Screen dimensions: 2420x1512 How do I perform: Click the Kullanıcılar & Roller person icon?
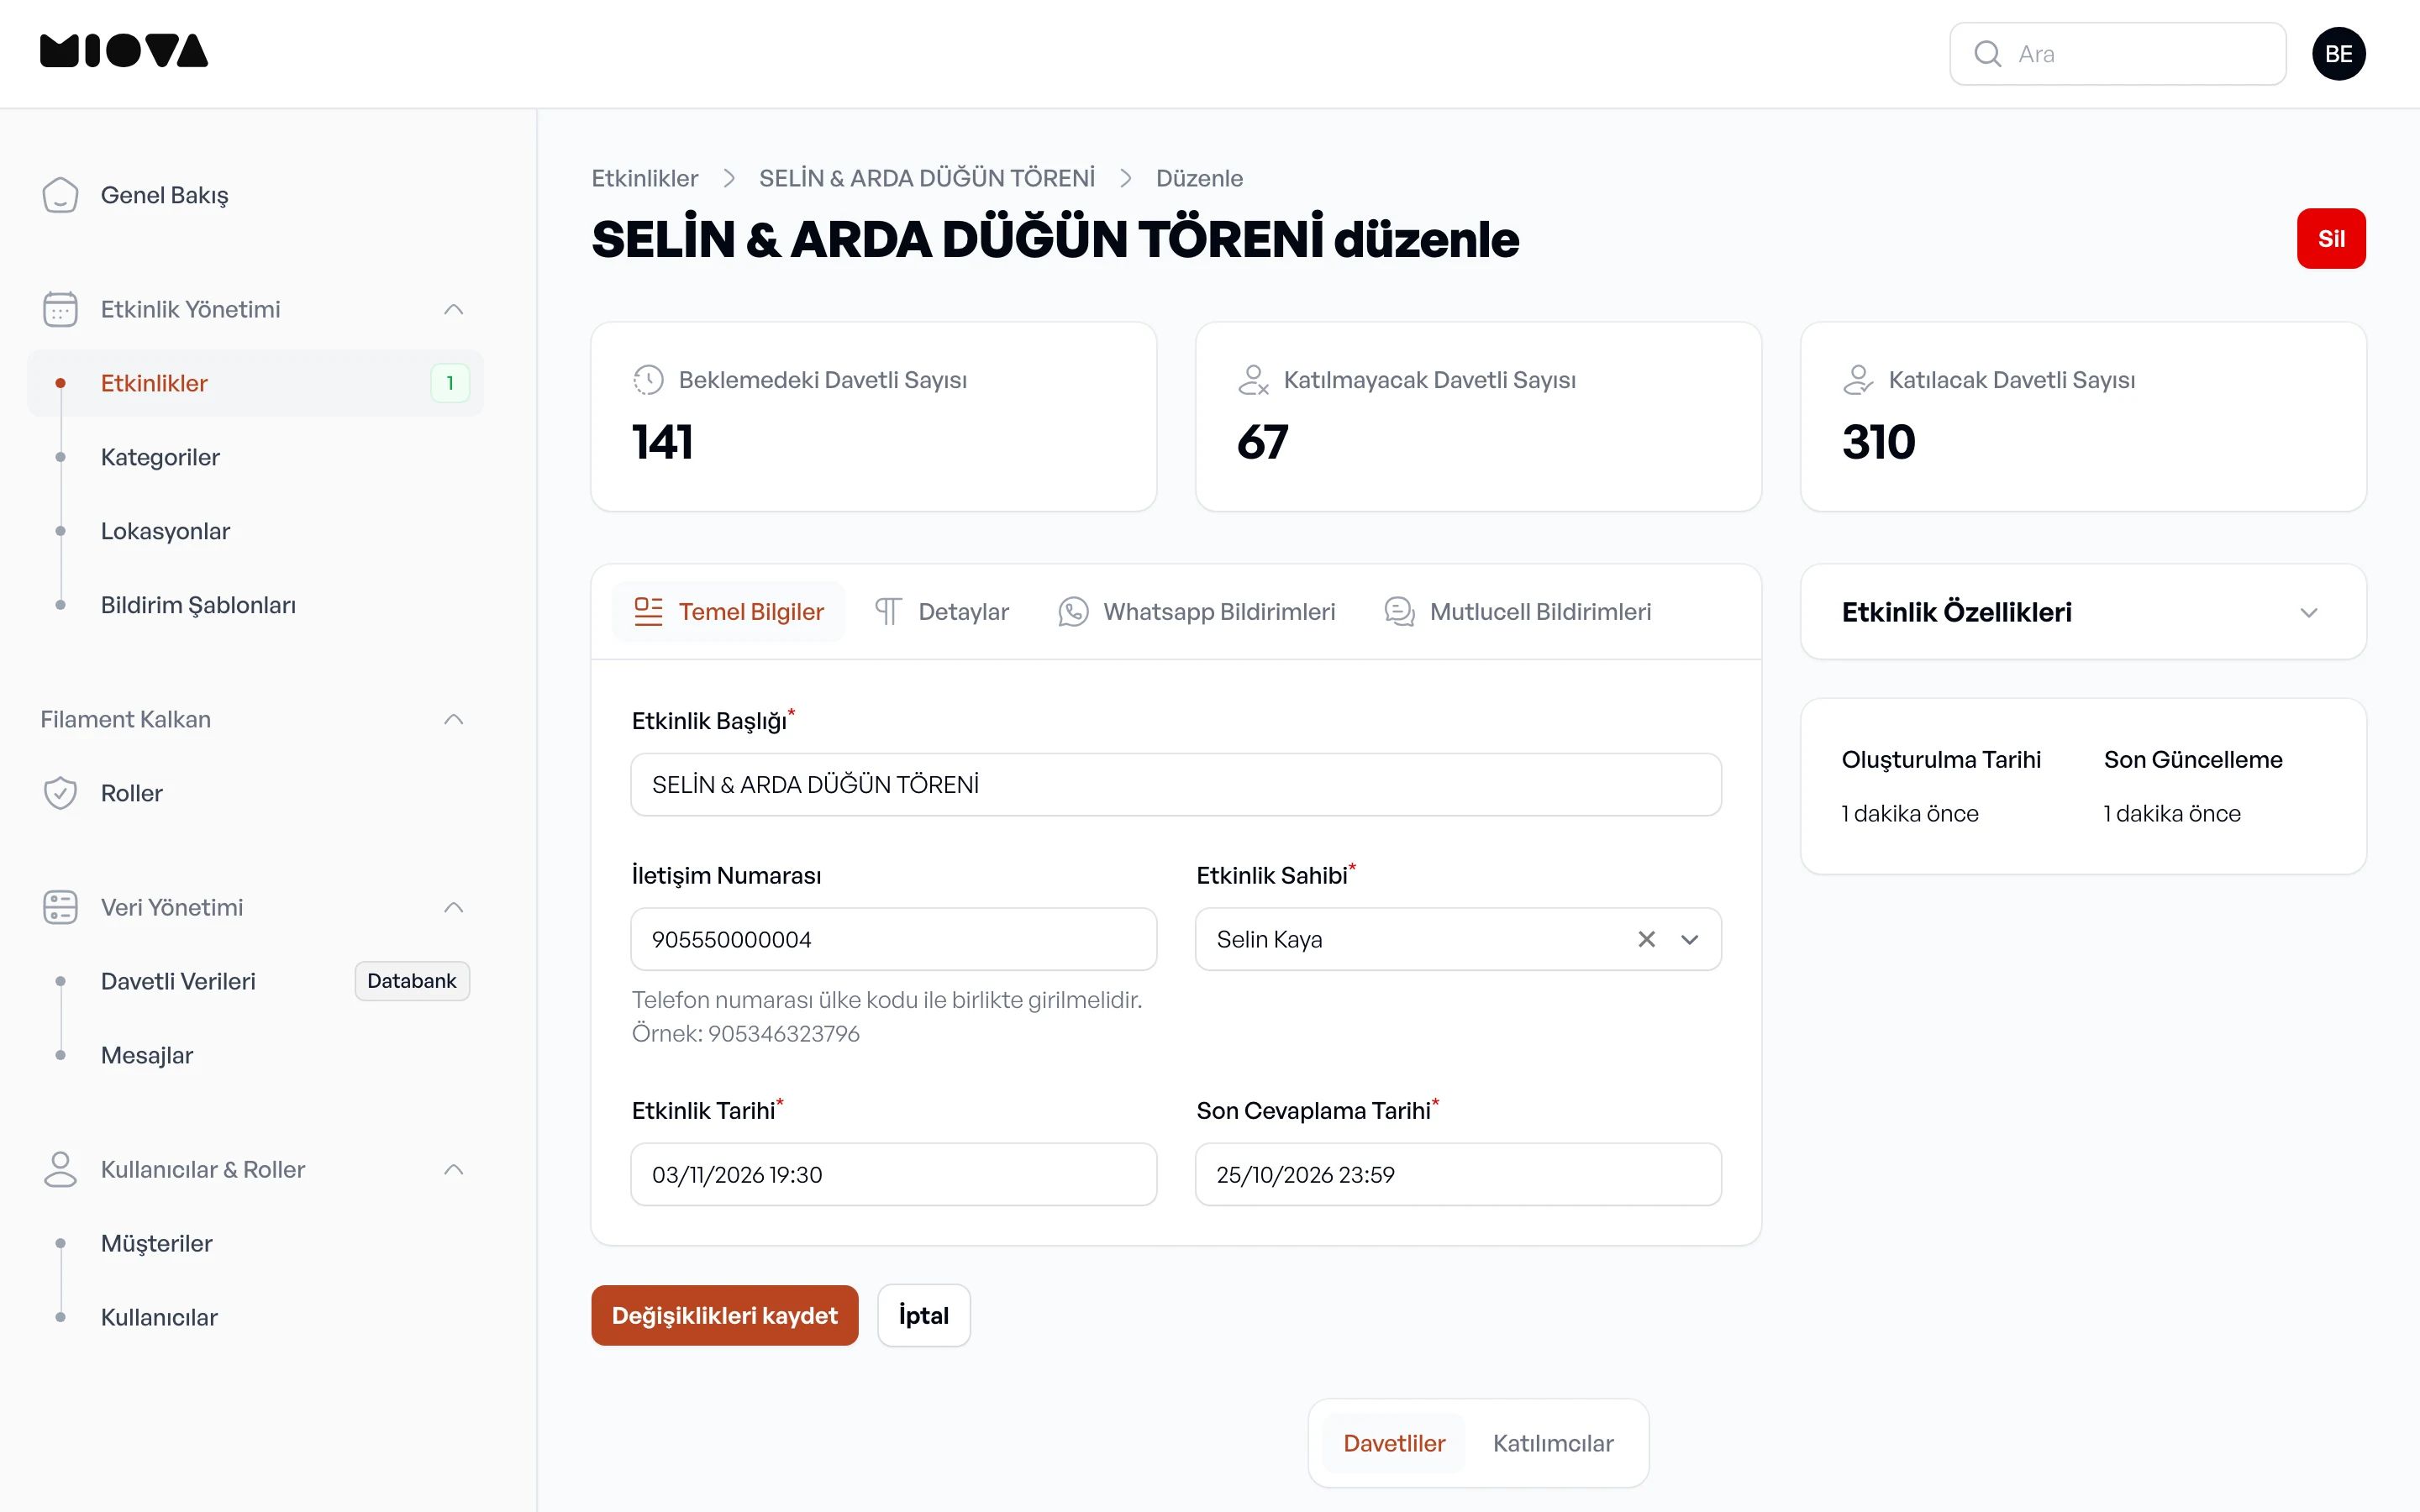60,1169
